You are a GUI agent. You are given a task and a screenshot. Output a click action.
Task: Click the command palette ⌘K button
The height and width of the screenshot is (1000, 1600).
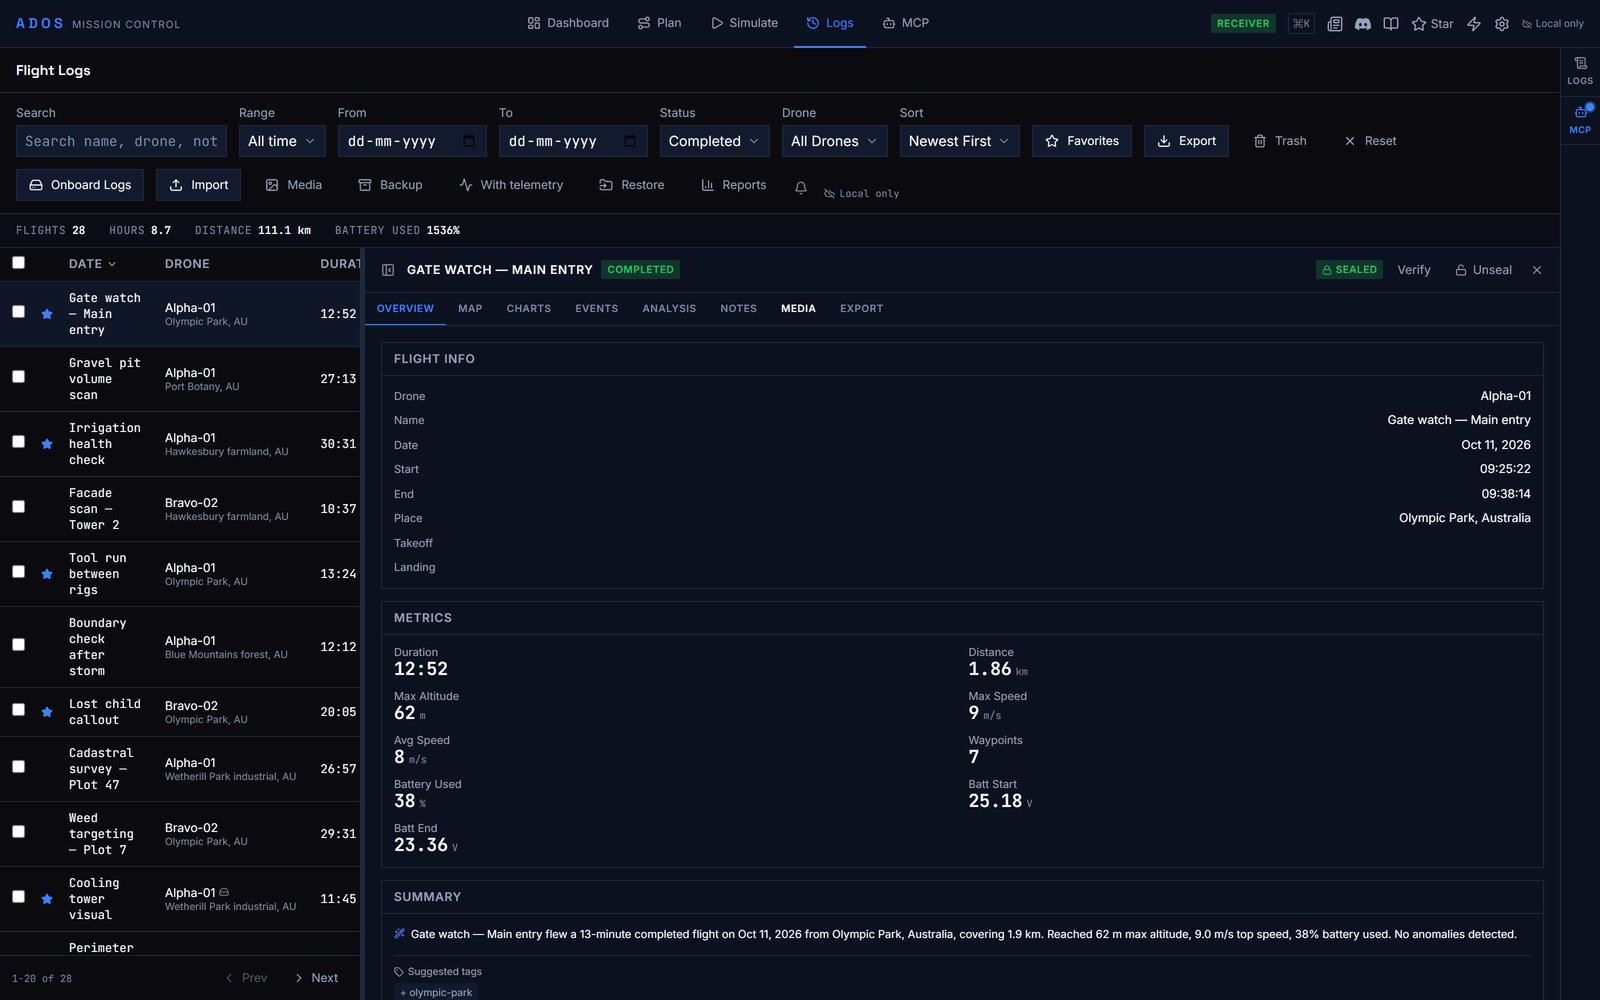[1301, 23]
